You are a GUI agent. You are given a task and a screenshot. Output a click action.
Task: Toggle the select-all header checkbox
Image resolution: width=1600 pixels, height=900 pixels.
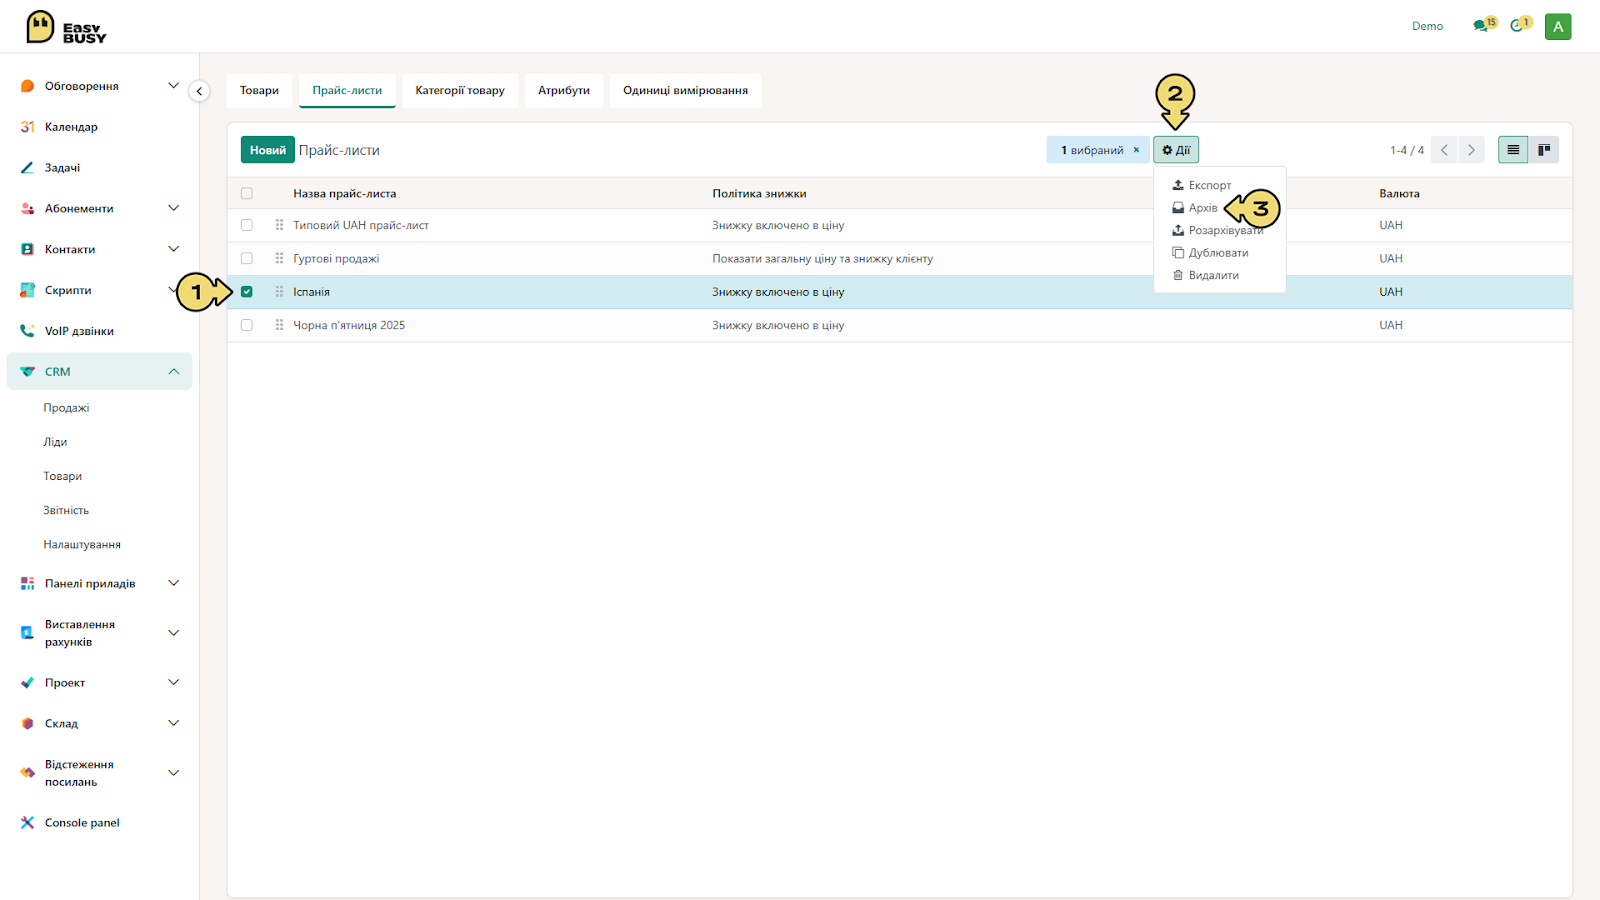[x=247, y=194]
